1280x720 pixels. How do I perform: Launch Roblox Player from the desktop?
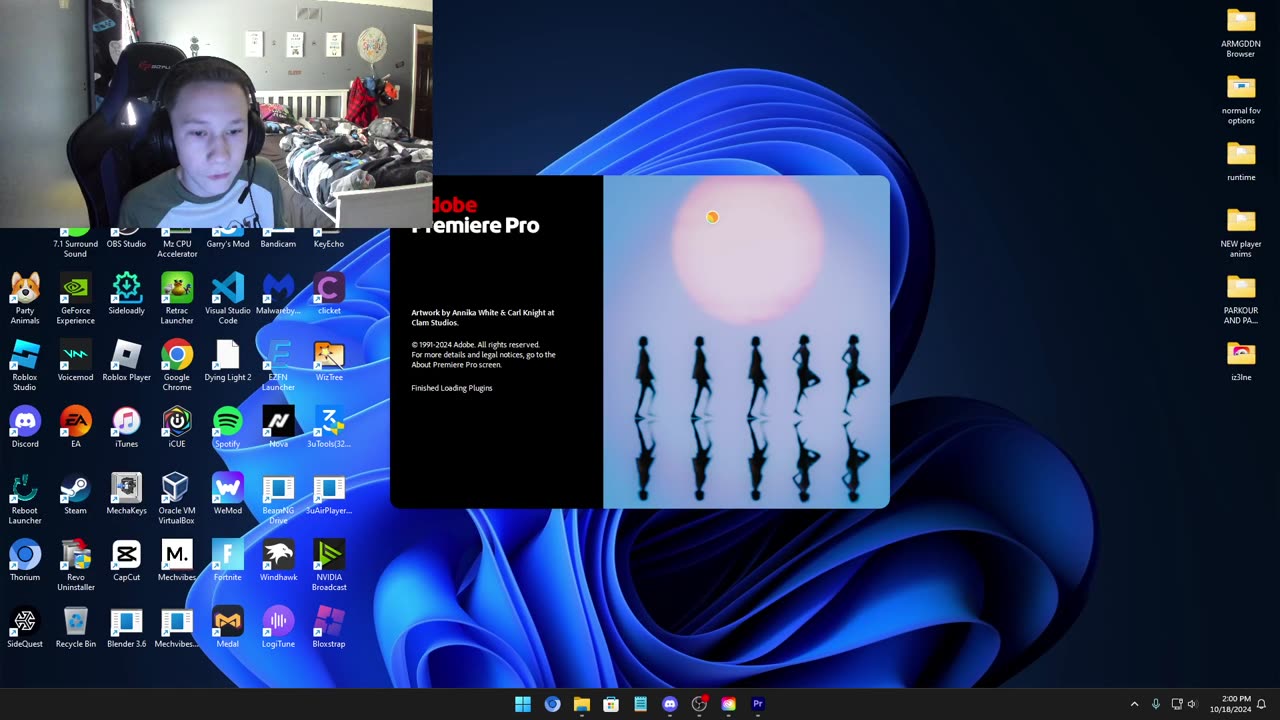(126, 361)
